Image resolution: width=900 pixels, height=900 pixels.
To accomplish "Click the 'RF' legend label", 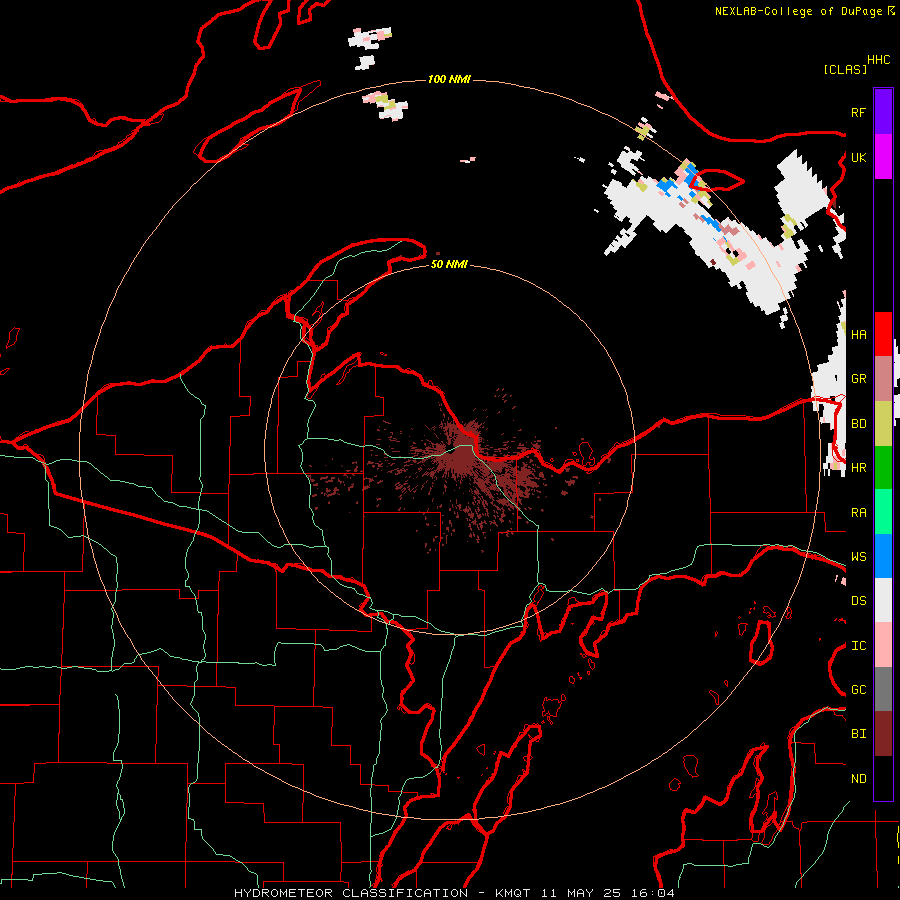I will point(858,112).
